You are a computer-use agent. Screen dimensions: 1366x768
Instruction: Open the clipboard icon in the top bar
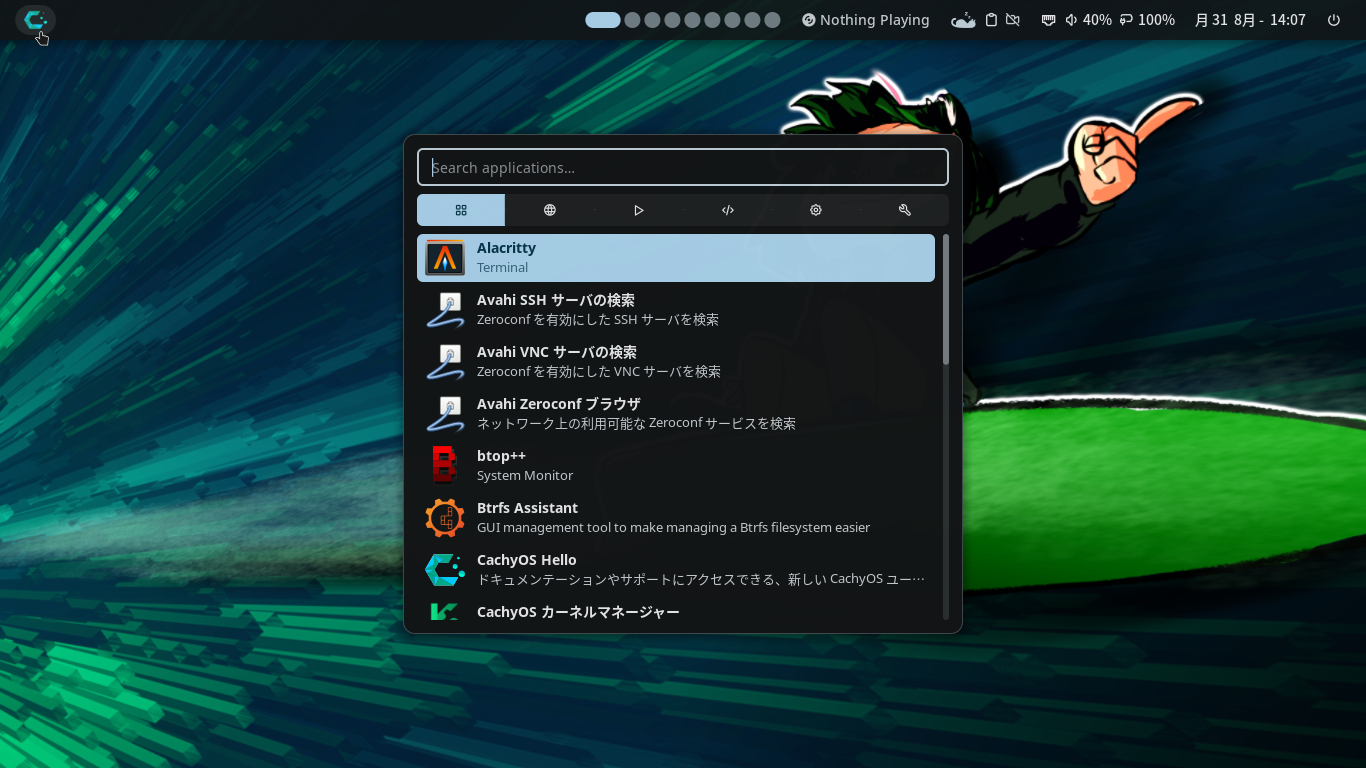click(991, 20)
